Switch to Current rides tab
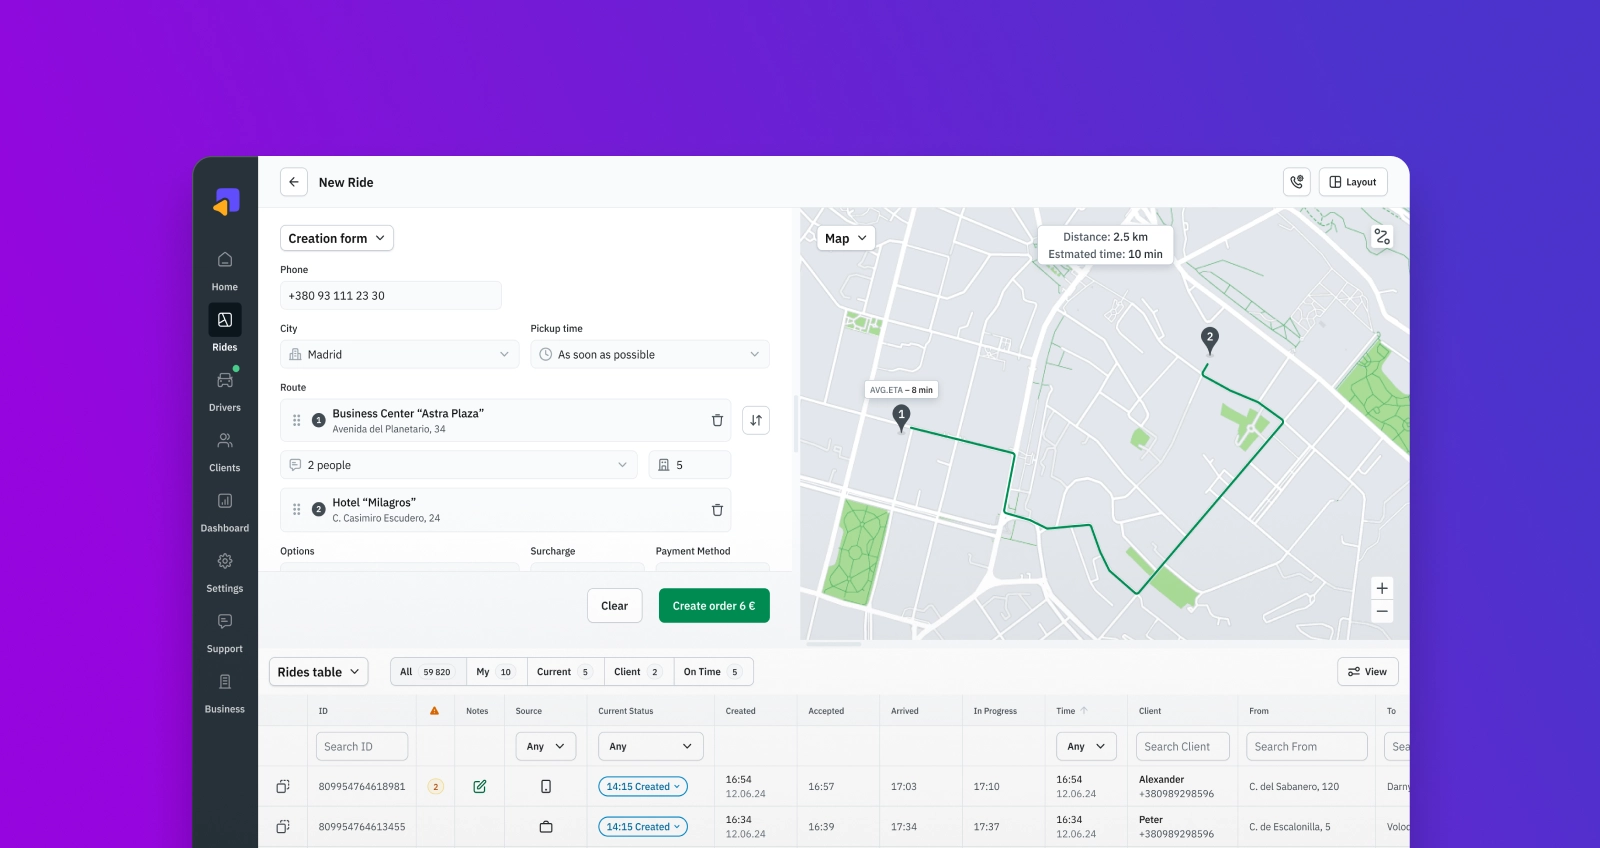Viewport: 1600px width, 848px height. 566,672
